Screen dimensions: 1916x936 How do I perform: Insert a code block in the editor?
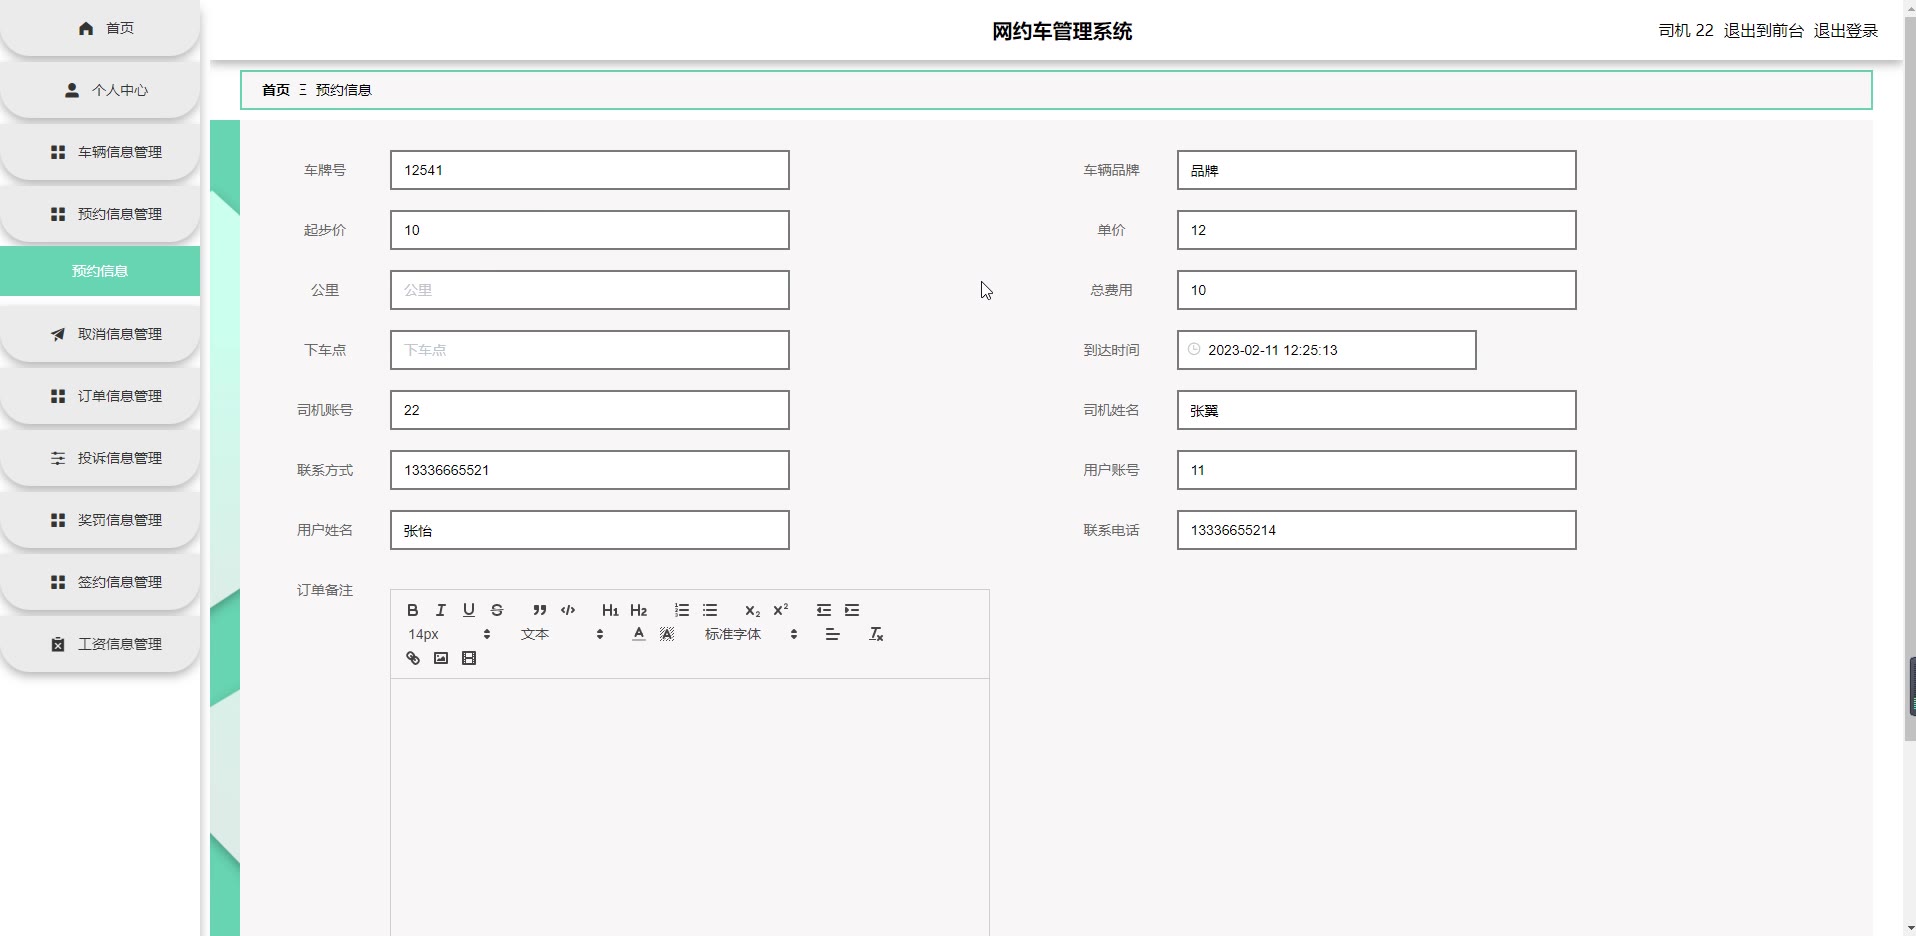point(568,610)
